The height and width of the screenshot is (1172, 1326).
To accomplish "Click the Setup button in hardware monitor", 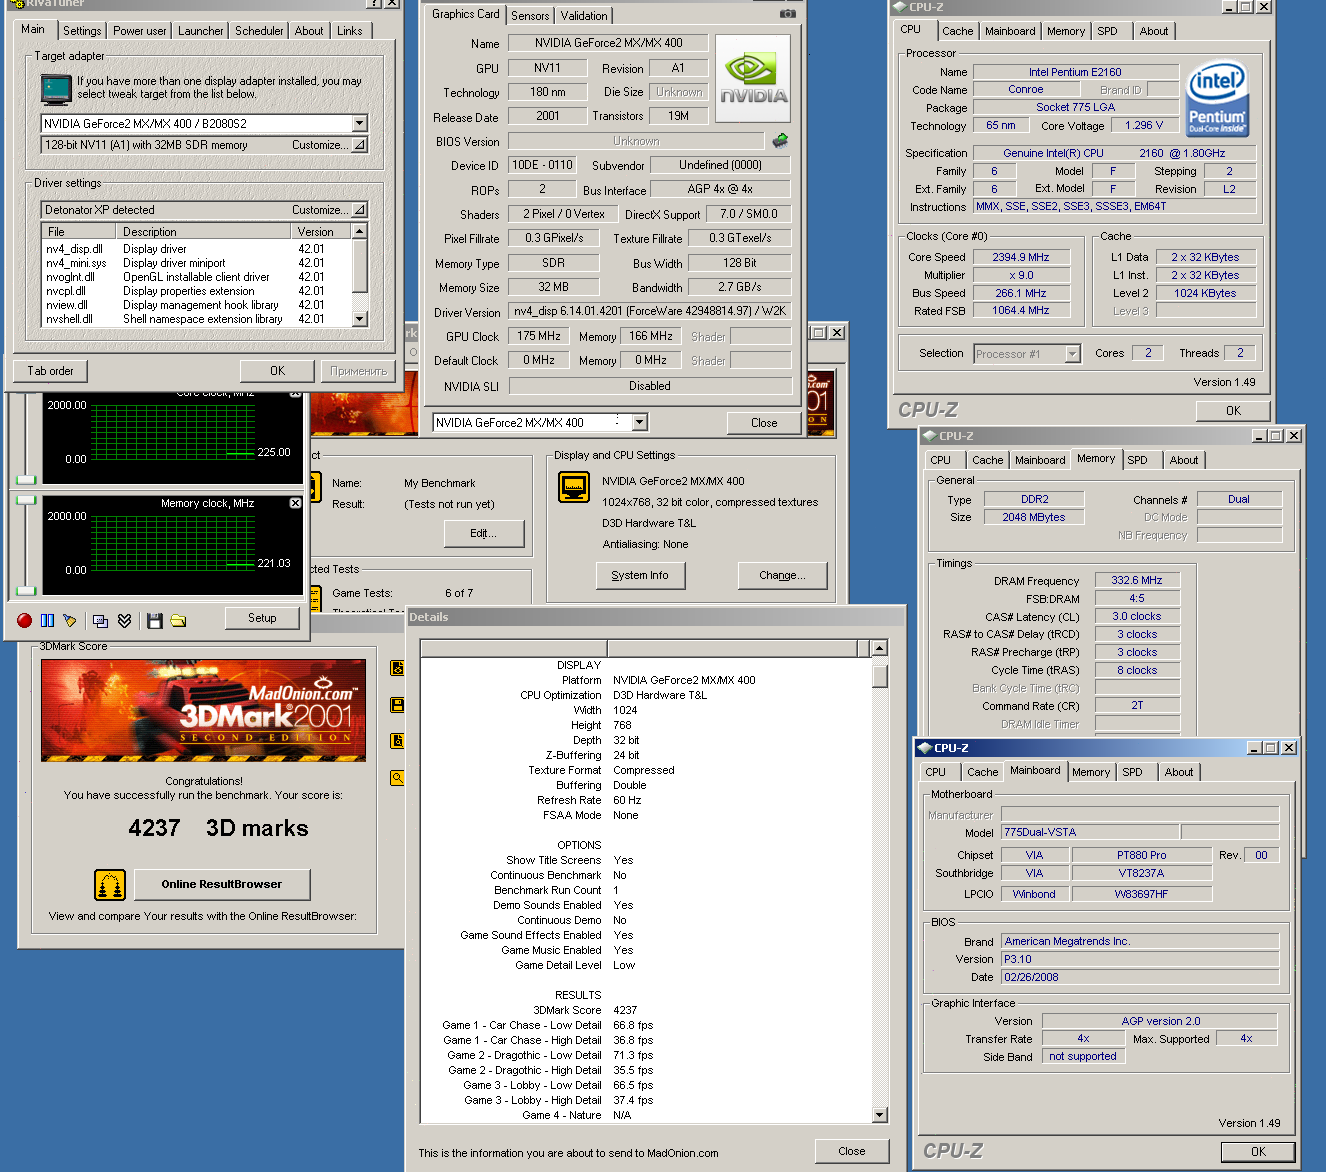I will 262,618.
